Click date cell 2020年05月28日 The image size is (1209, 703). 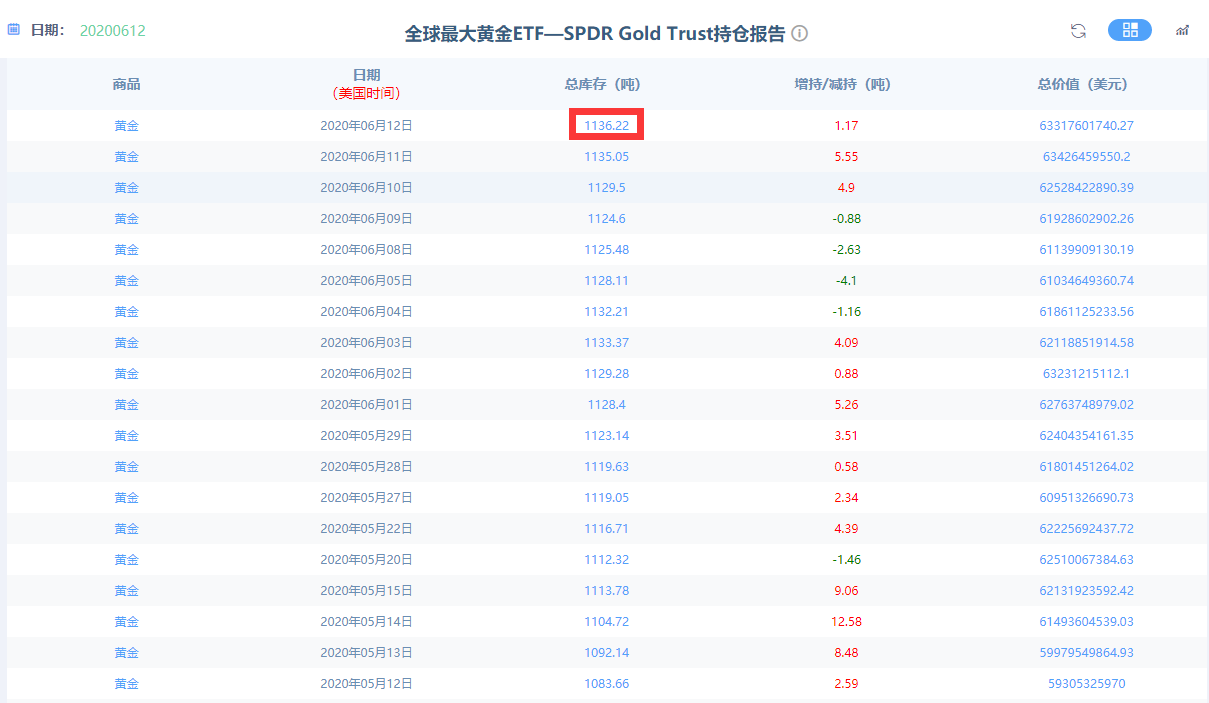coord(367,467)
